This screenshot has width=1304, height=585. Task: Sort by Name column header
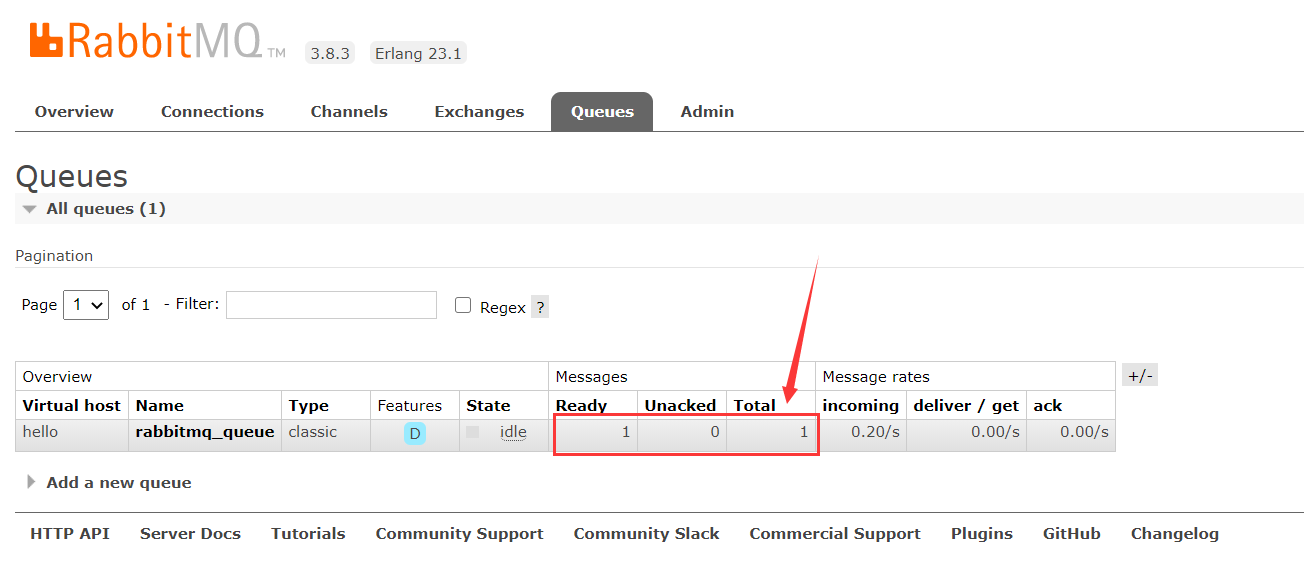point(160,406)
